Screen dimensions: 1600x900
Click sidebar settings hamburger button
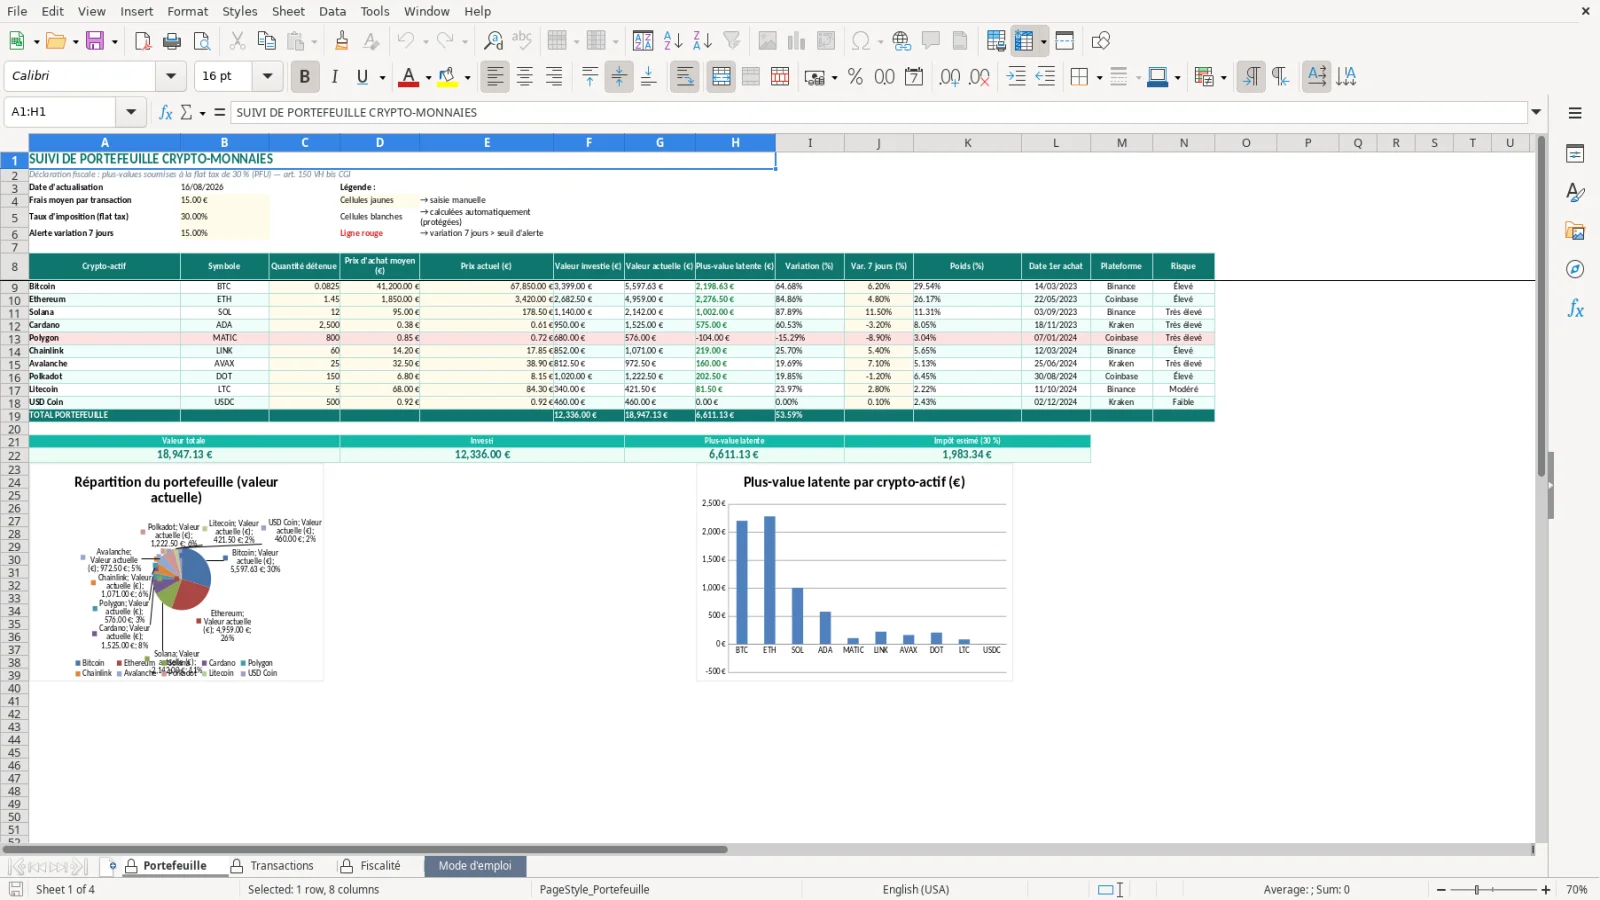pos(1575,113)
